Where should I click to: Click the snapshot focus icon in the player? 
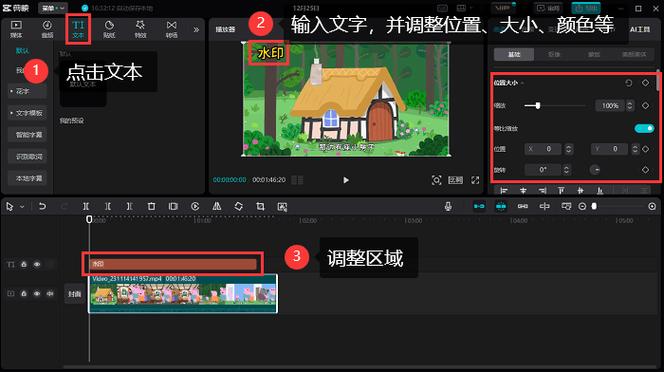click(x=436, y=180)
